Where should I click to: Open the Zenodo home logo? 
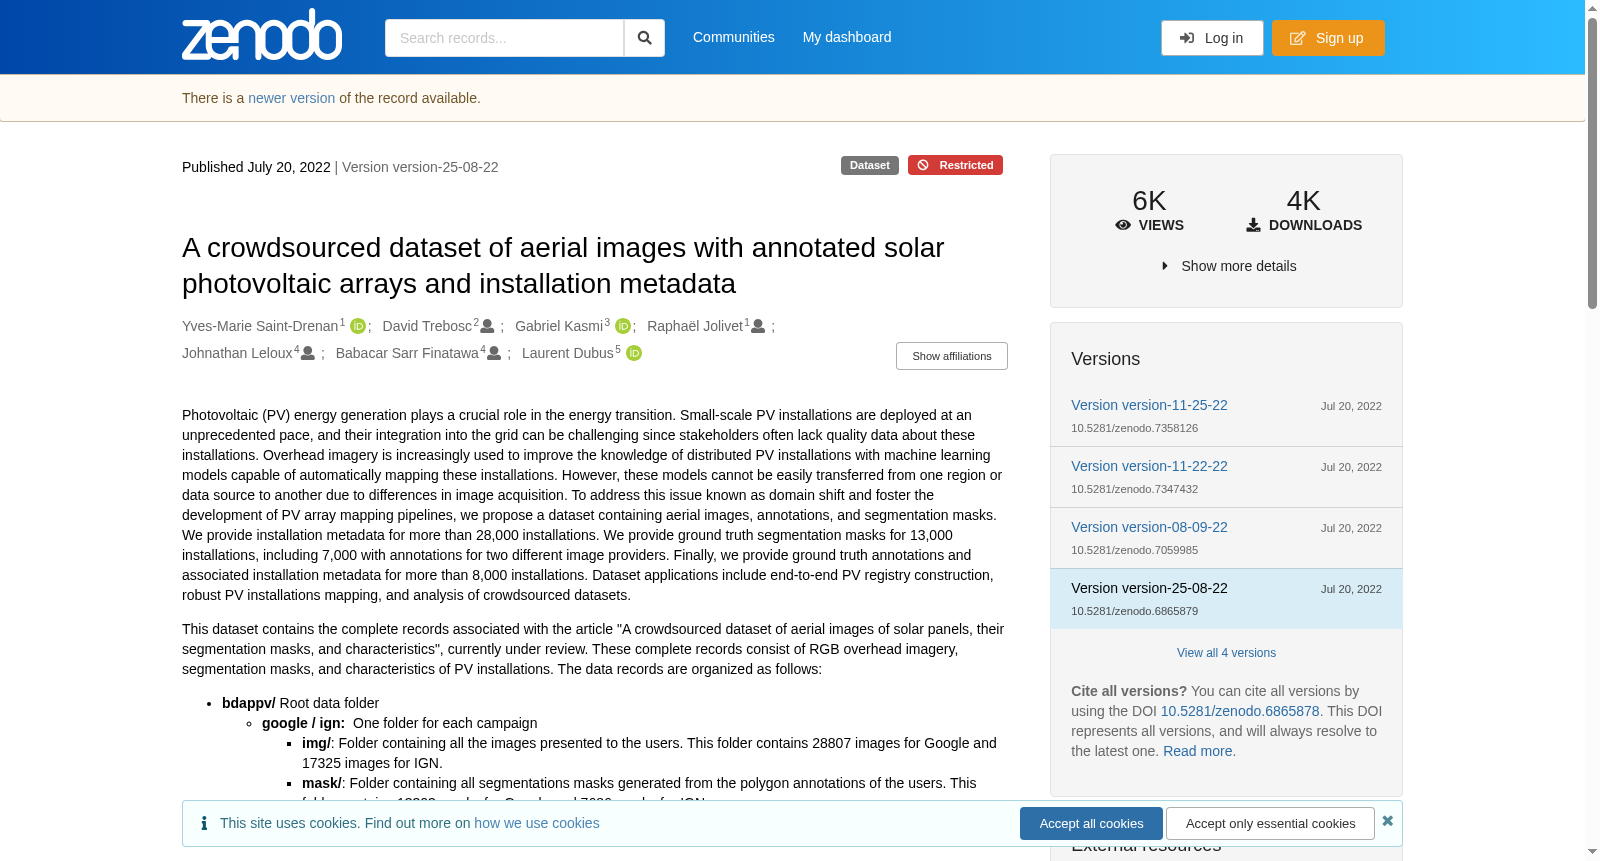click(262, 35)
